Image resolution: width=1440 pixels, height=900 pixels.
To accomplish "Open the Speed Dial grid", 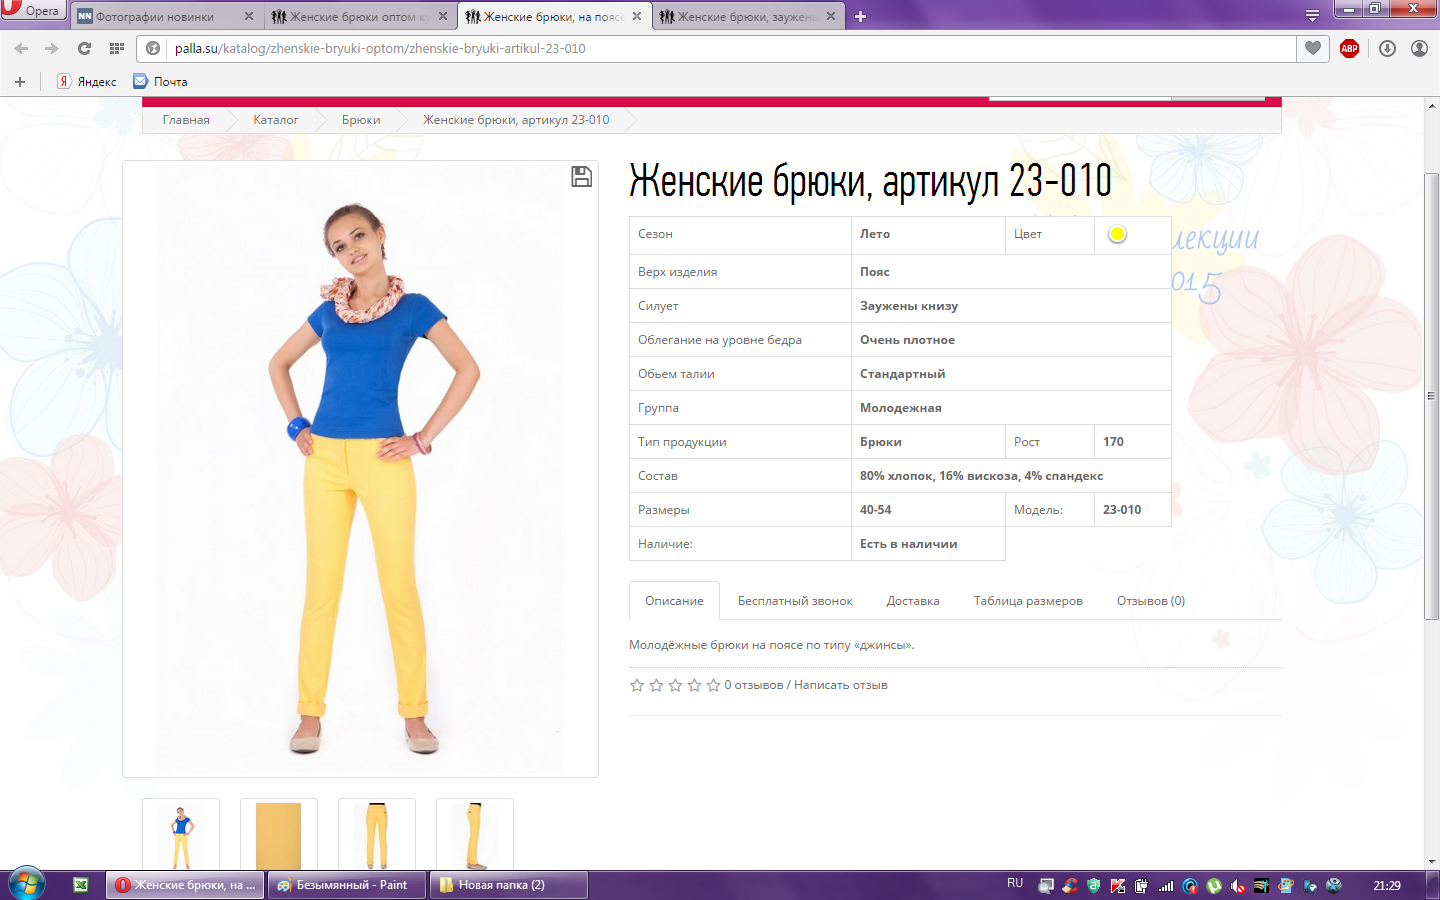I will [x=117, y=48].
